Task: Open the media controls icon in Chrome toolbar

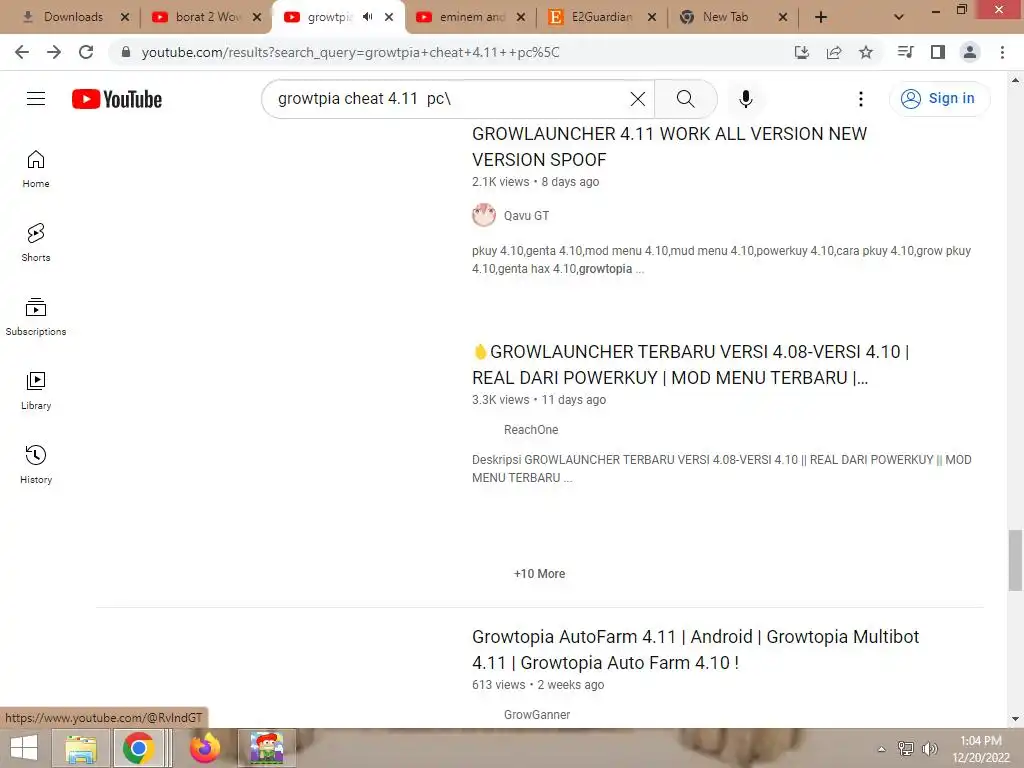Action: tap(905, 52)
